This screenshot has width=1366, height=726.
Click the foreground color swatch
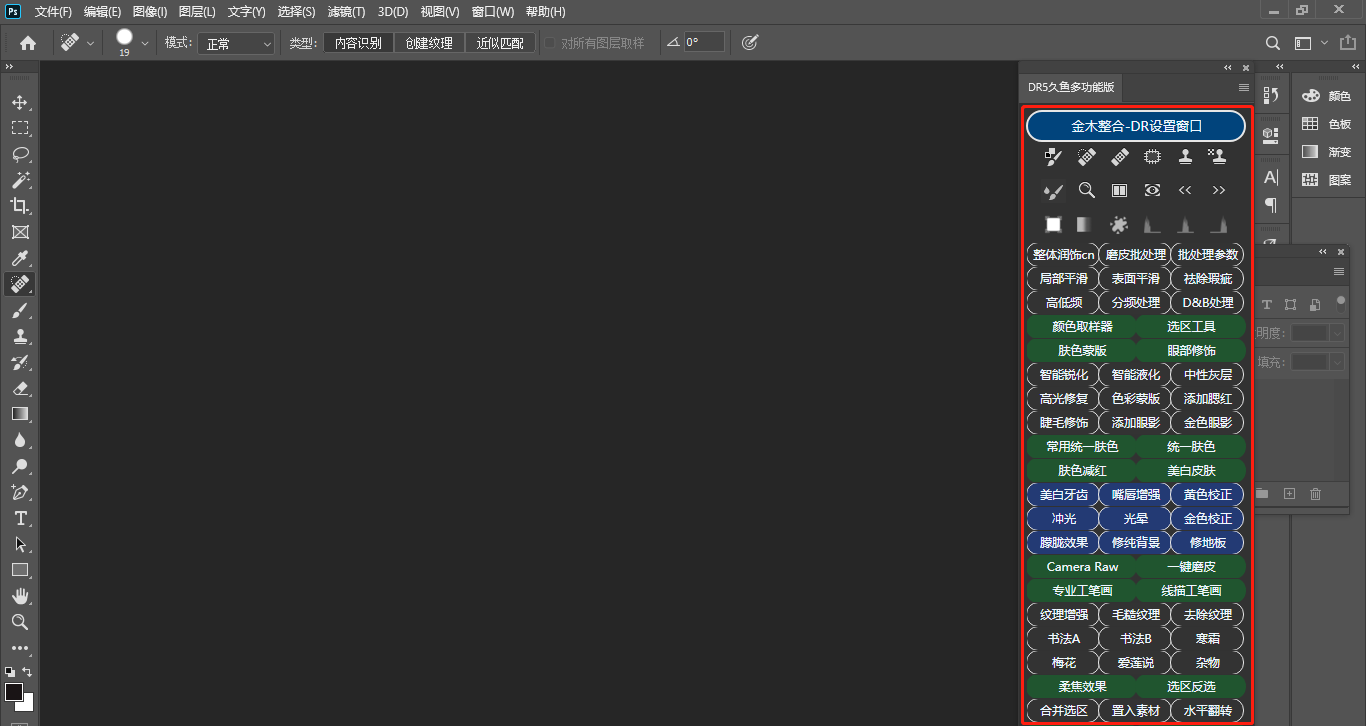[x=14, y=692]
